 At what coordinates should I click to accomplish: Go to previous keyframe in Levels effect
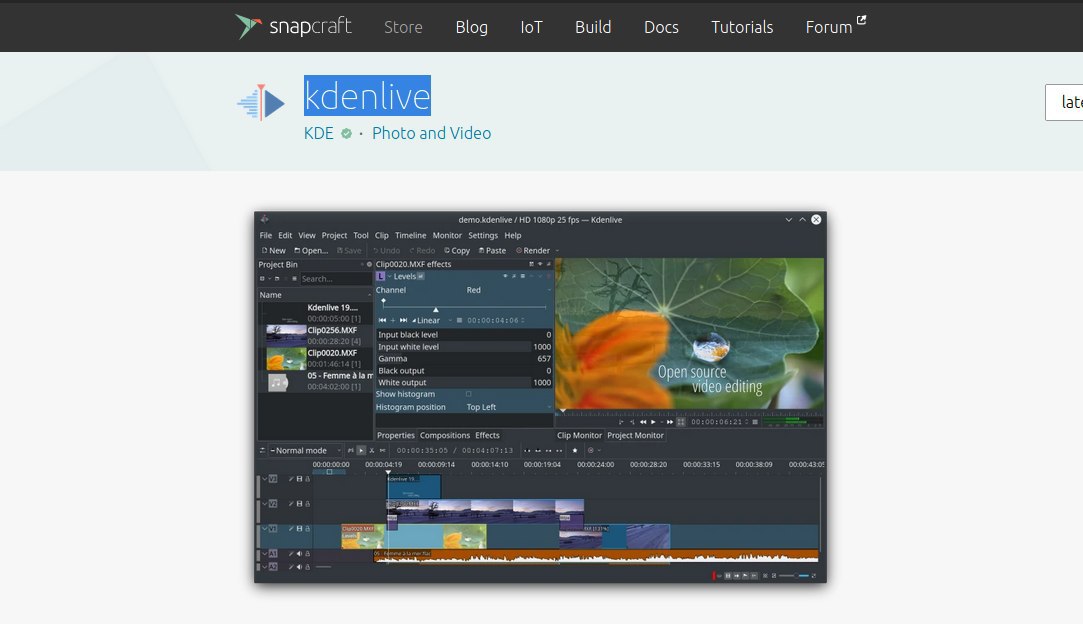(x=382, y=320)
